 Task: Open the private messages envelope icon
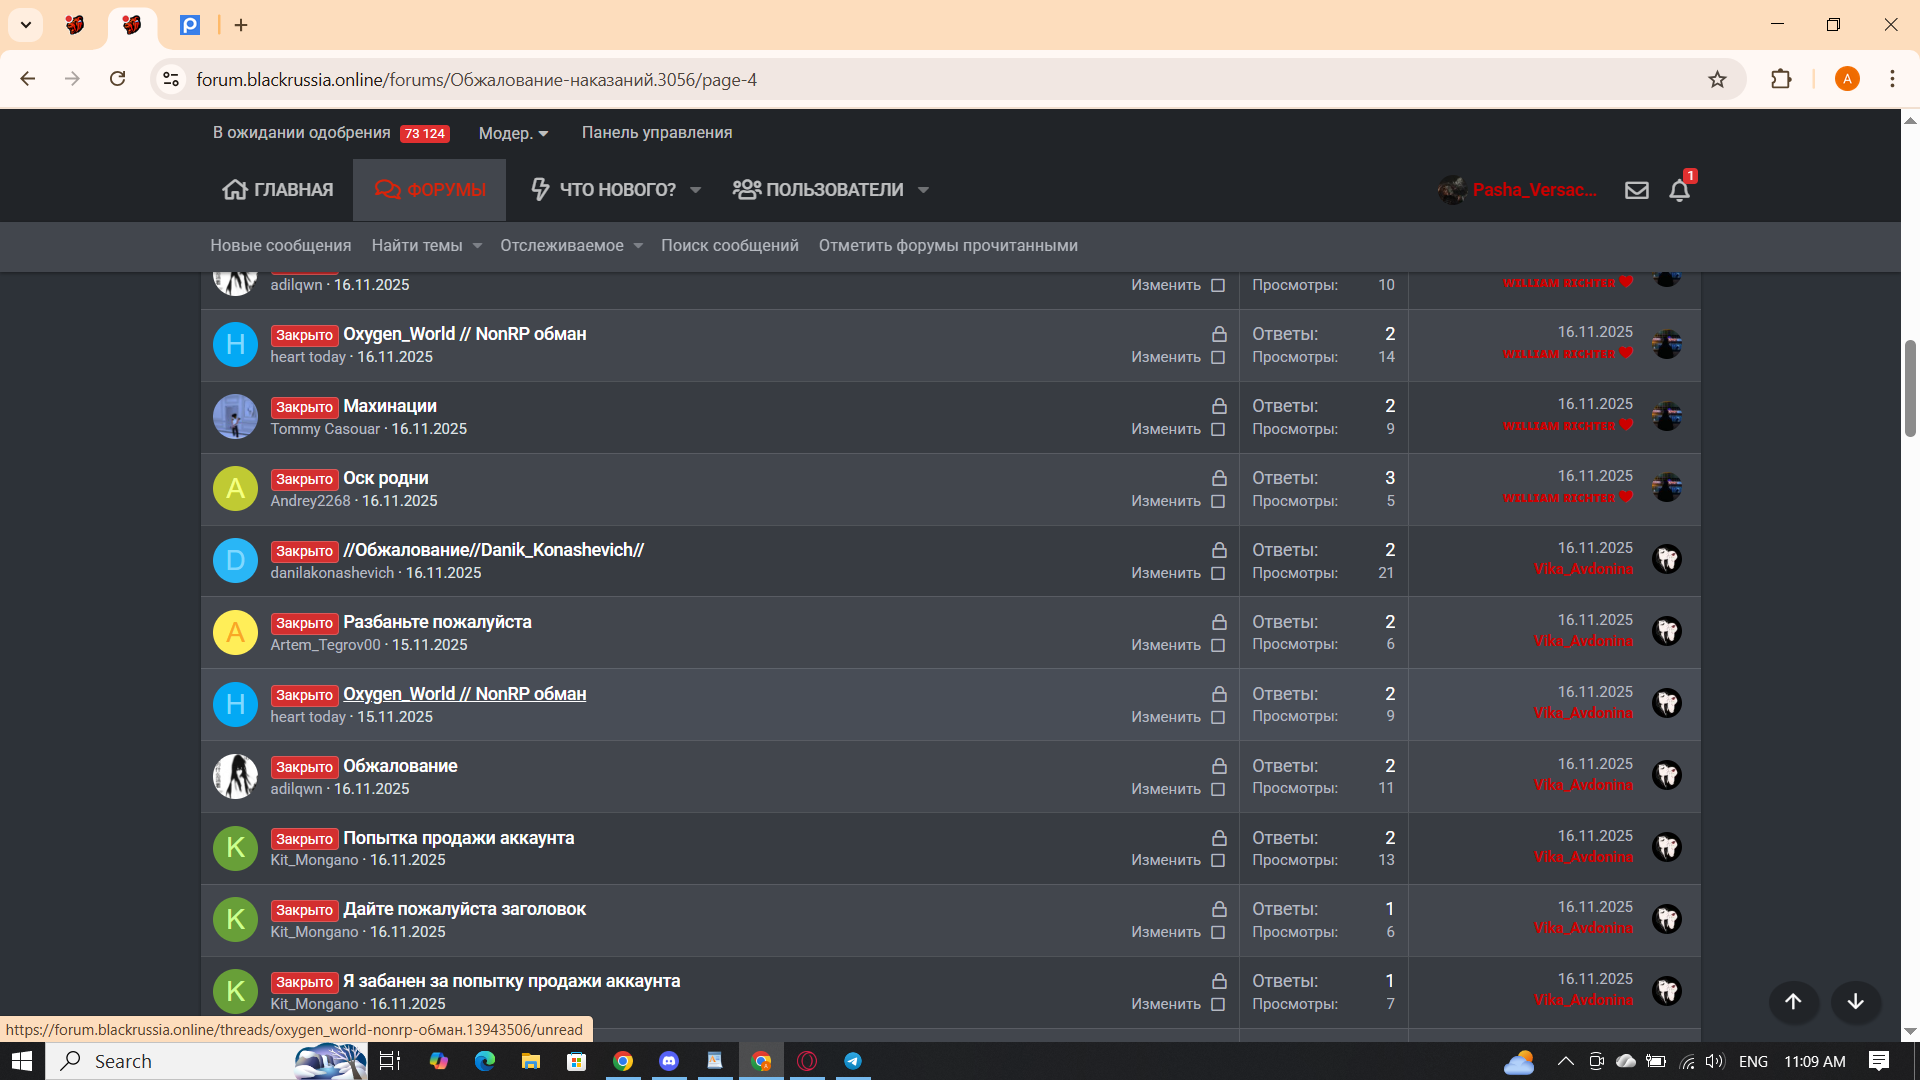1636,190
